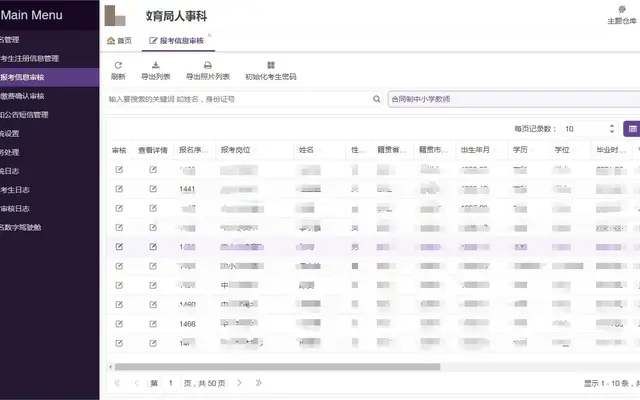The image size is (640, 400).
Task: Click the 每页记录数 value field
Action: click(x=584, y=129)
